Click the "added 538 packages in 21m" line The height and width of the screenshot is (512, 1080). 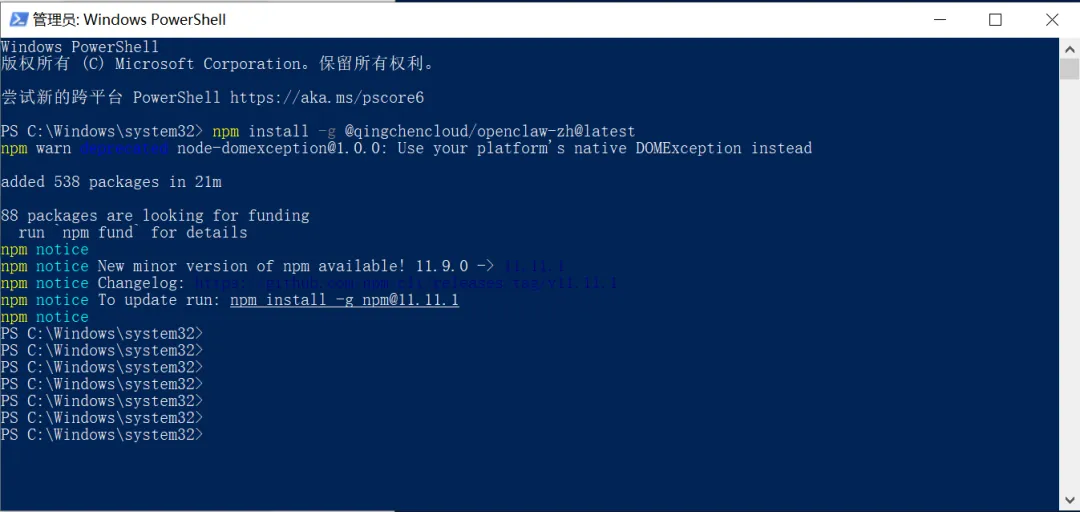click(x=111, y=182)
